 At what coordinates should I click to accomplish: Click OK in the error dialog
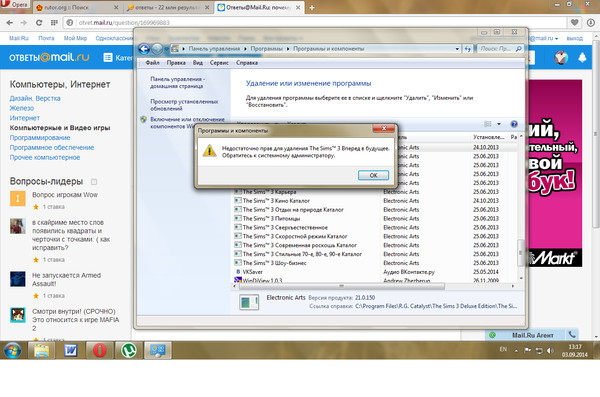pyautogui.click(x=373, y=175)
